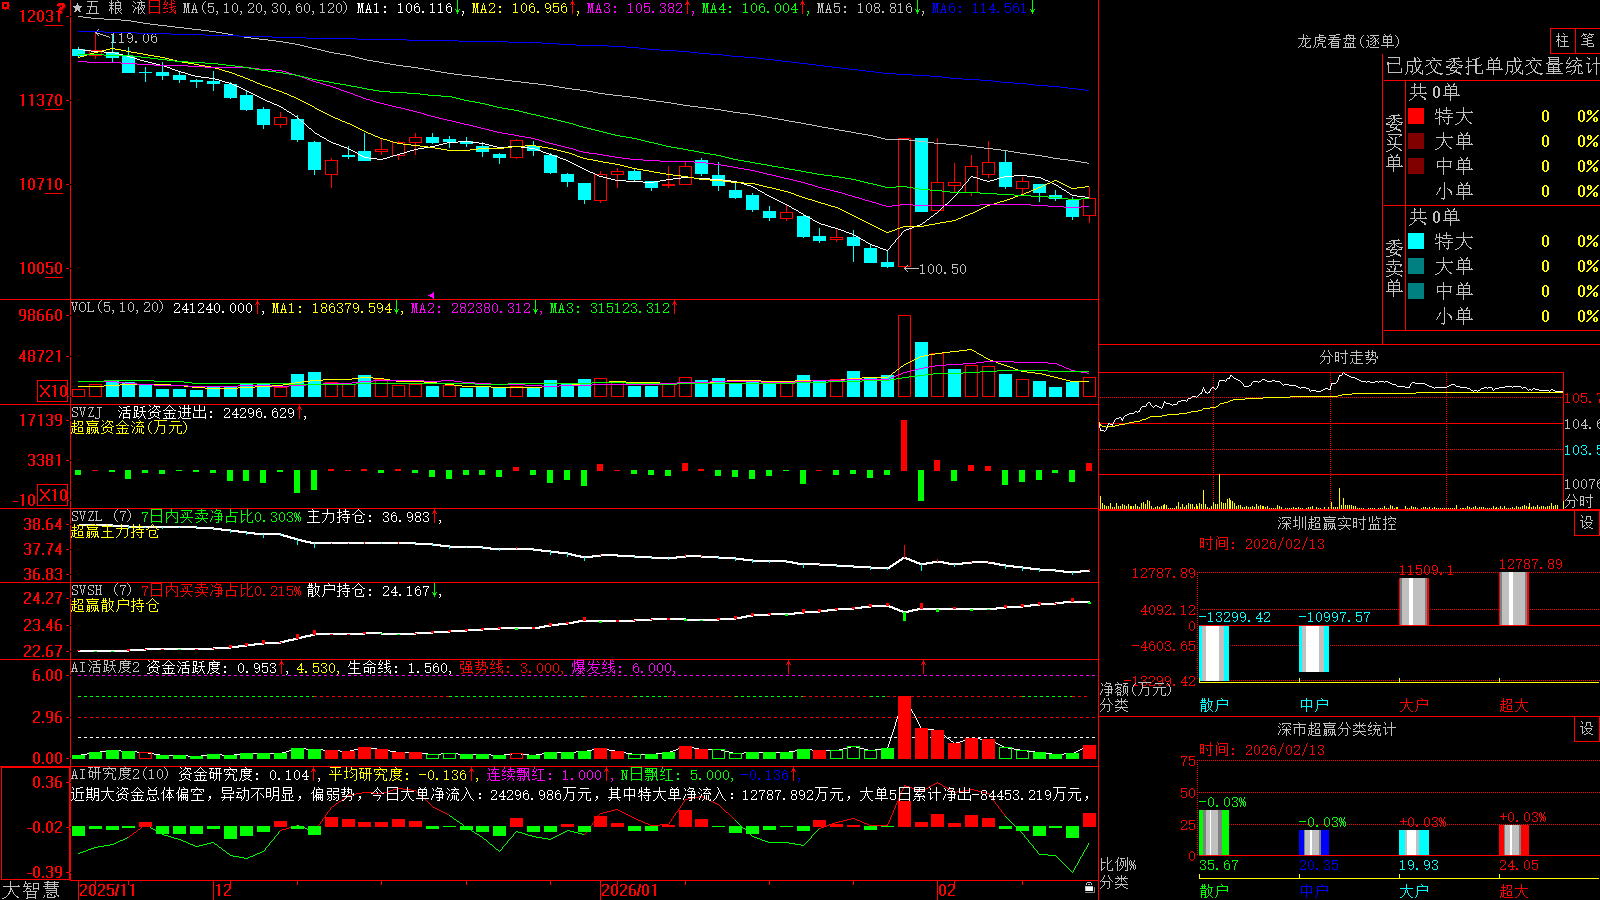Image resolution: width=1600 pixels, height=900 pixels.
Task: Click the cyan 特大 swatch under 委卖单
Action: point(1416,241)
